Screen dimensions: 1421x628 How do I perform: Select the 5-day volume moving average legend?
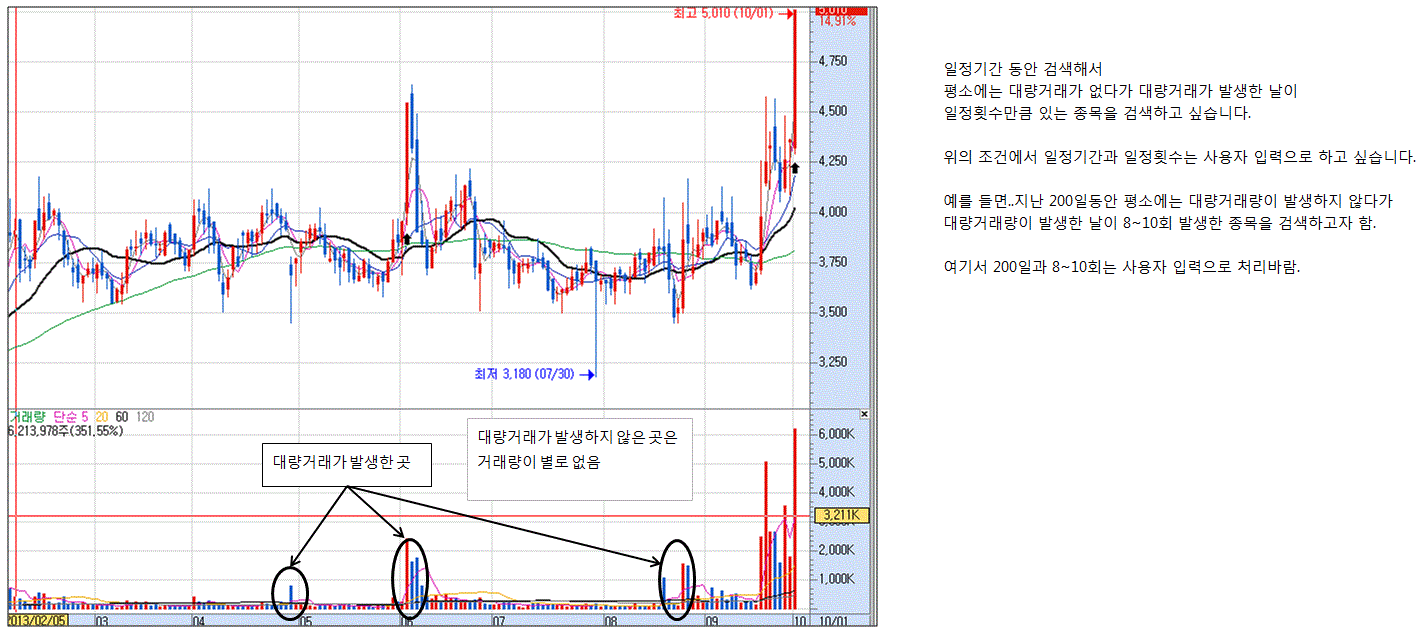tap(69, 415)
